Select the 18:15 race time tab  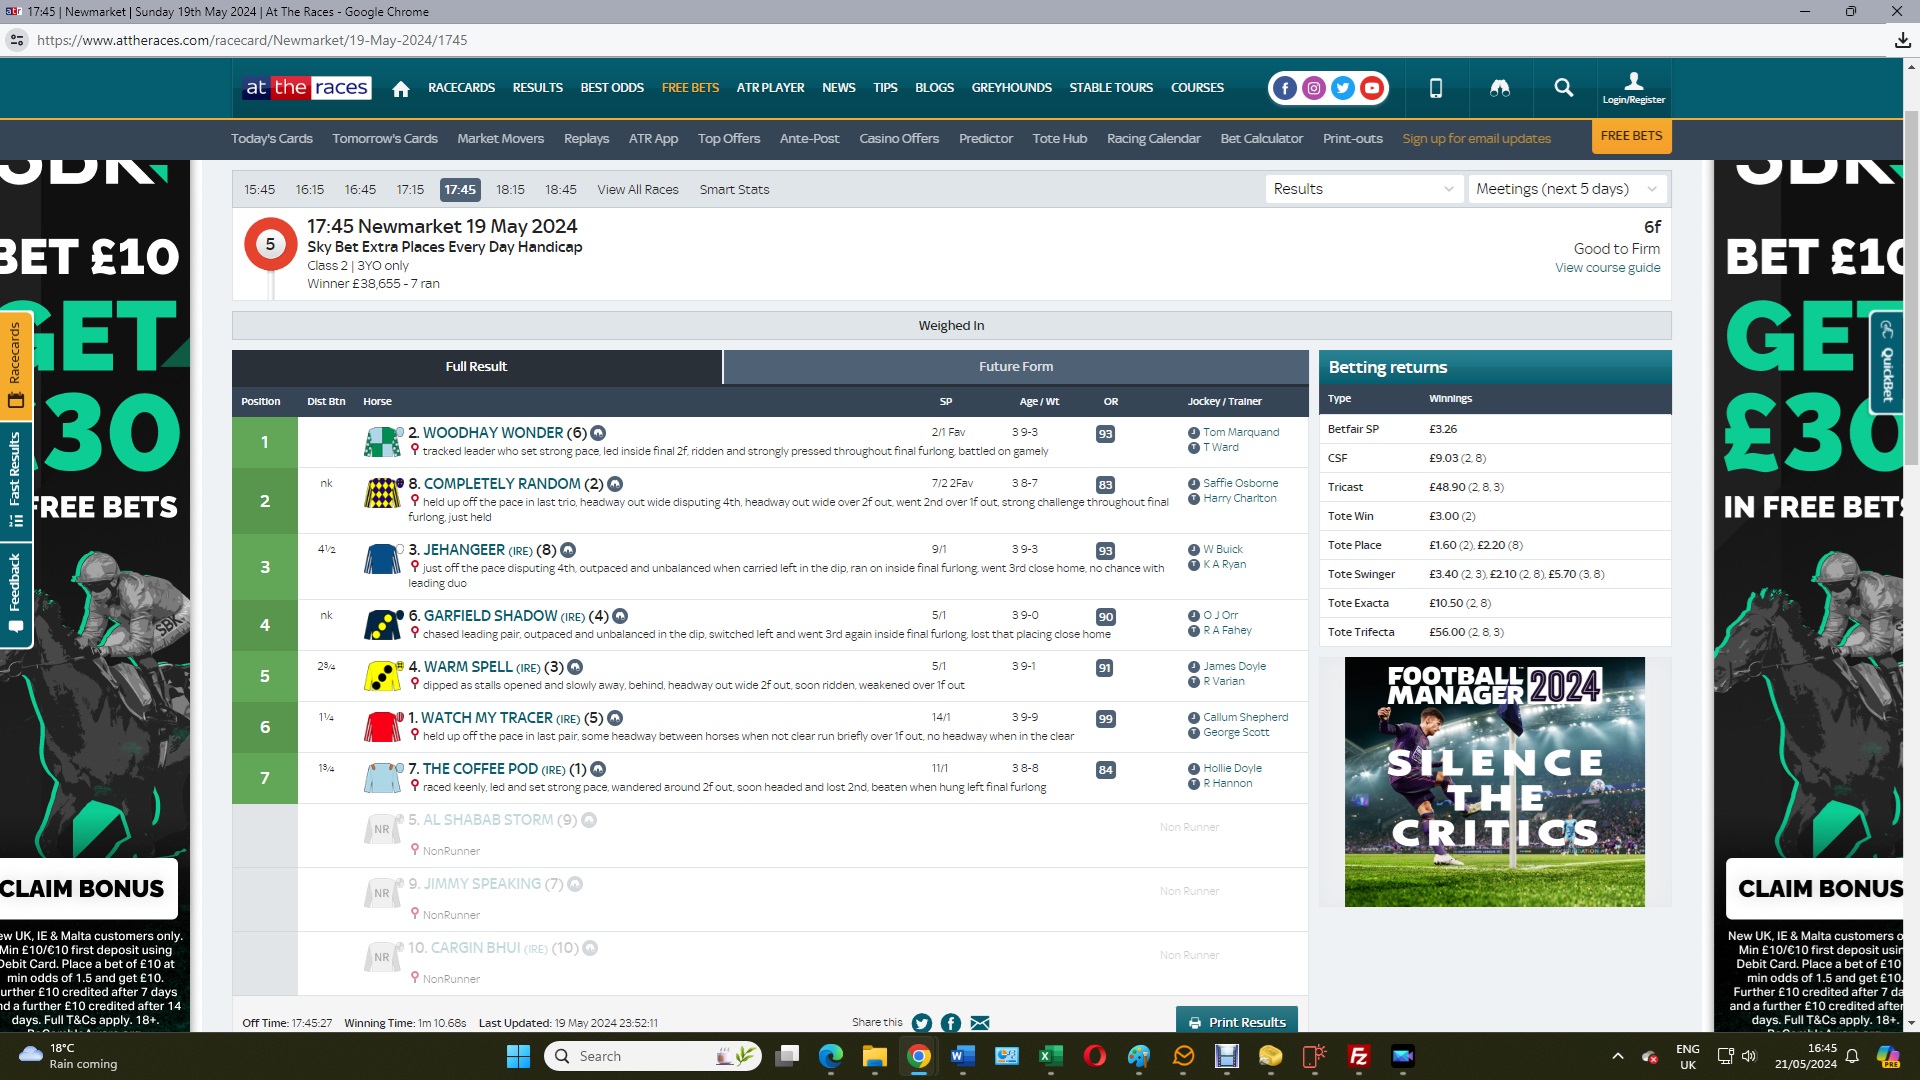510,189
